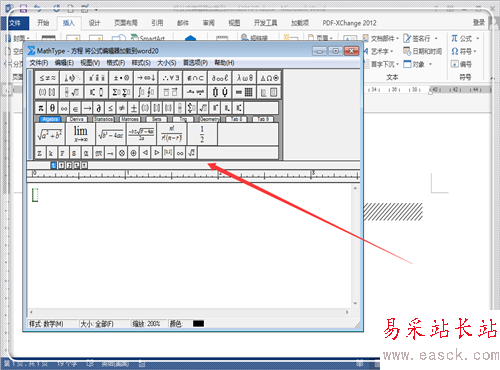500x370 pixels.
Task: Insert the not-equal symbol (≠)
Action: pos(122,108)
